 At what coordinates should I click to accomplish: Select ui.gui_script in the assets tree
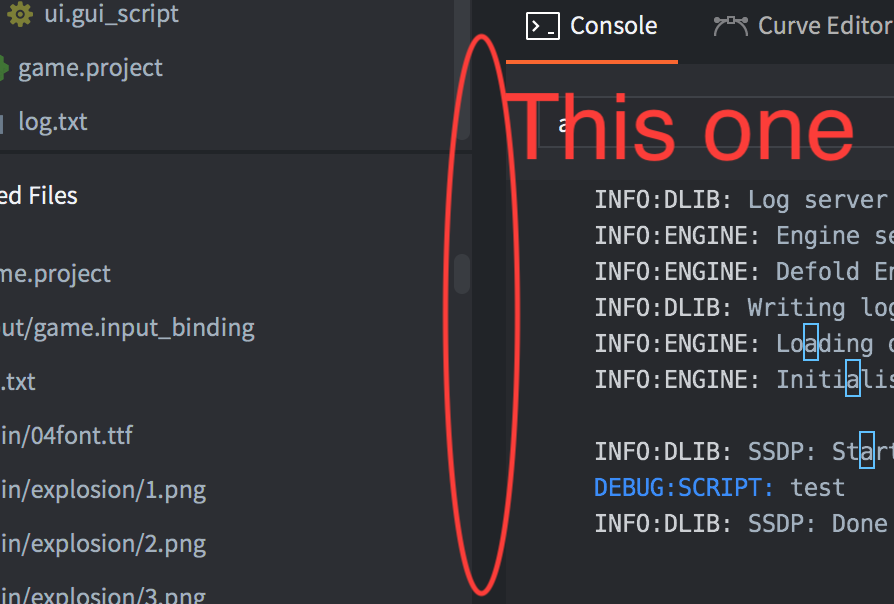(111, 14)
